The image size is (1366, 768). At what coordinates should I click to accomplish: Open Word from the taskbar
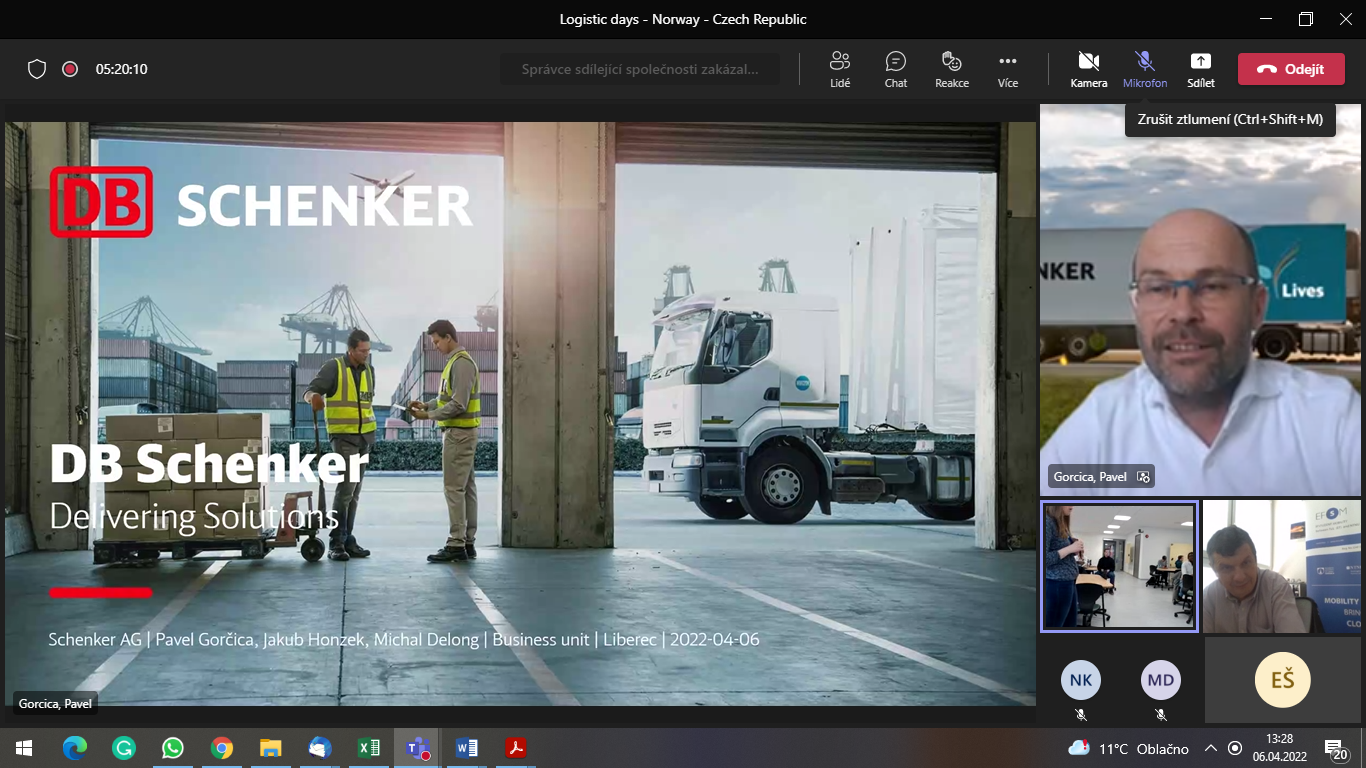click(467, 747)
